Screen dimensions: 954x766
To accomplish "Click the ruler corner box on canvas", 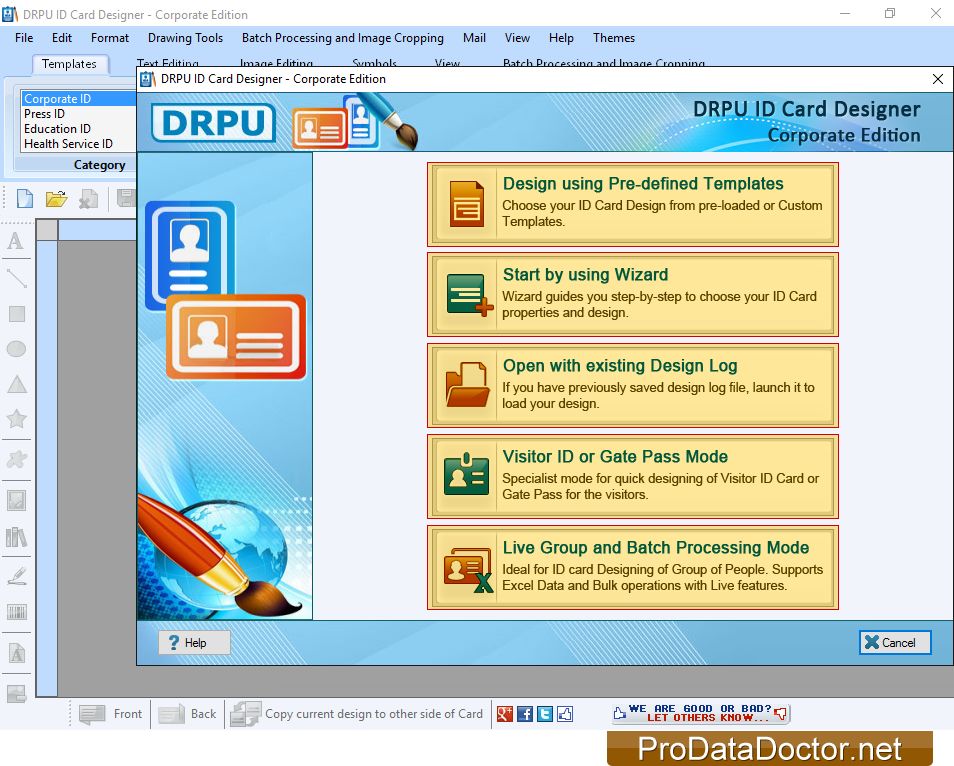I will (x=47, y=230).
